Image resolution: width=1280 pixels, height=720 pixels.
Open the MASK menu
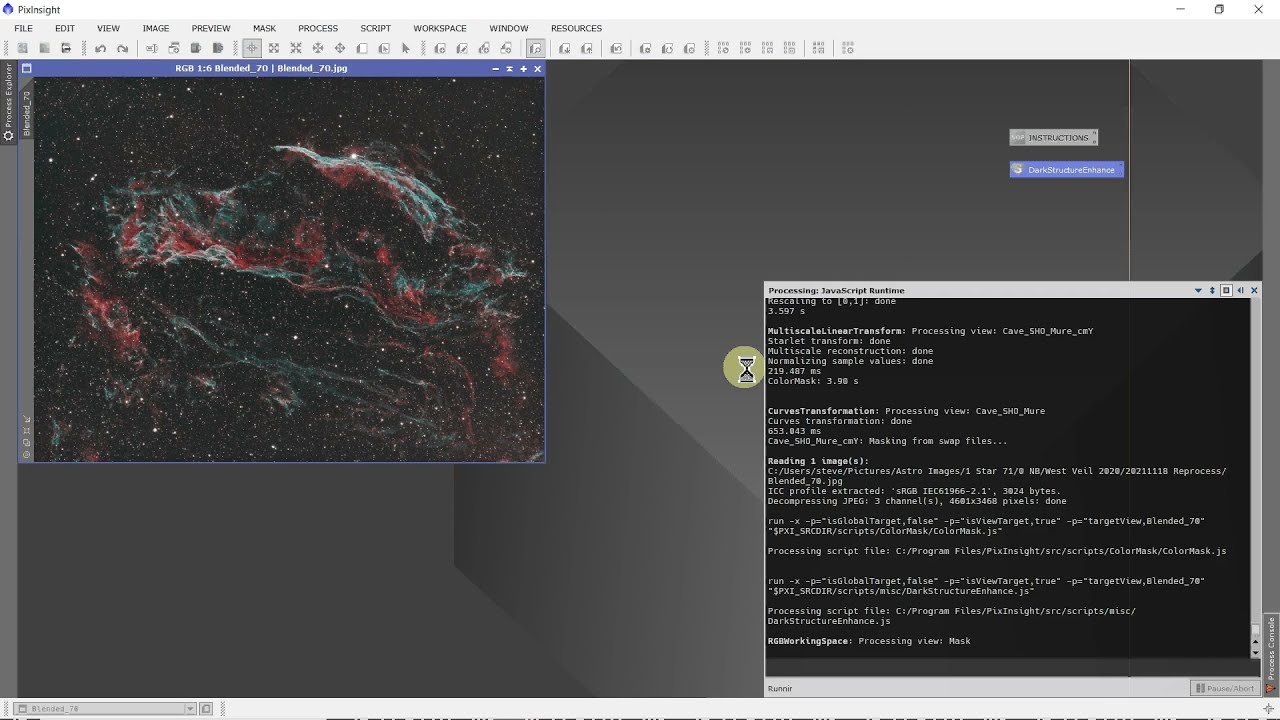pos(264,28)
